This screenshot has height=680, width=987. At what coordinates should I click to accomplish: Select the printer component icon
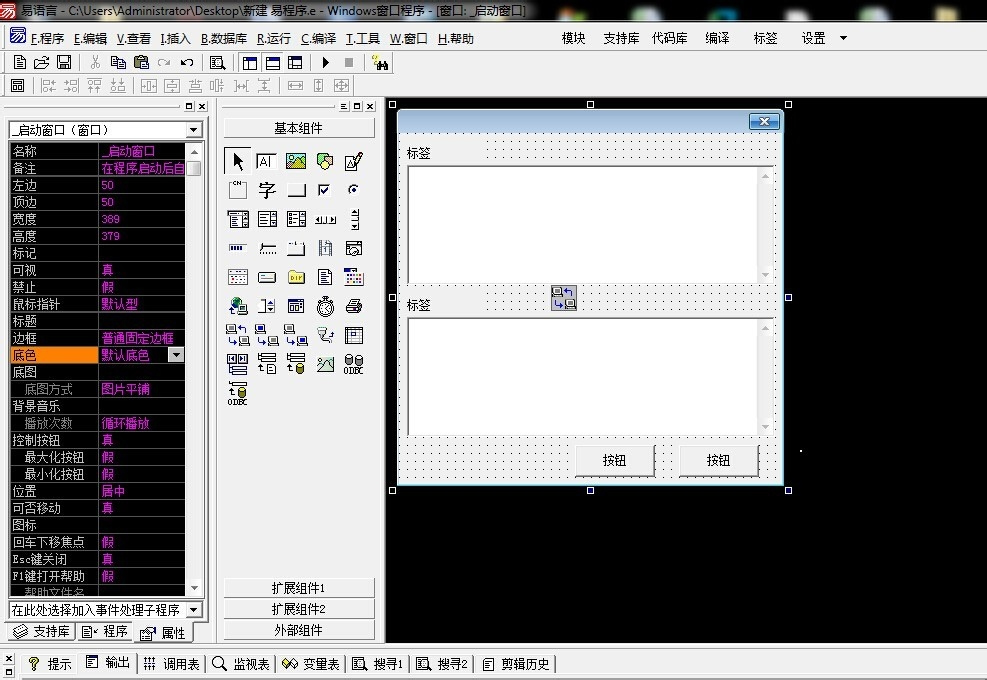(x=353, y=306)
